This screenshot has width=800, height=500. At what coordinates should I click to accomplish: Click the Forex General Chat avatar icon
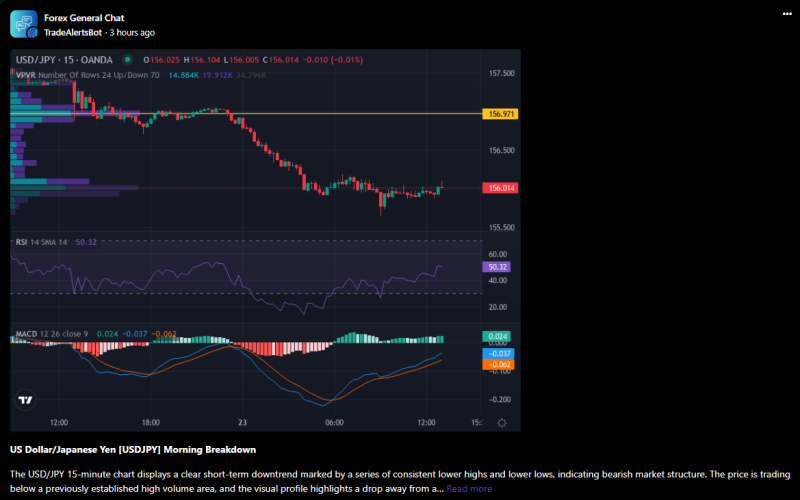coord(23,24)
